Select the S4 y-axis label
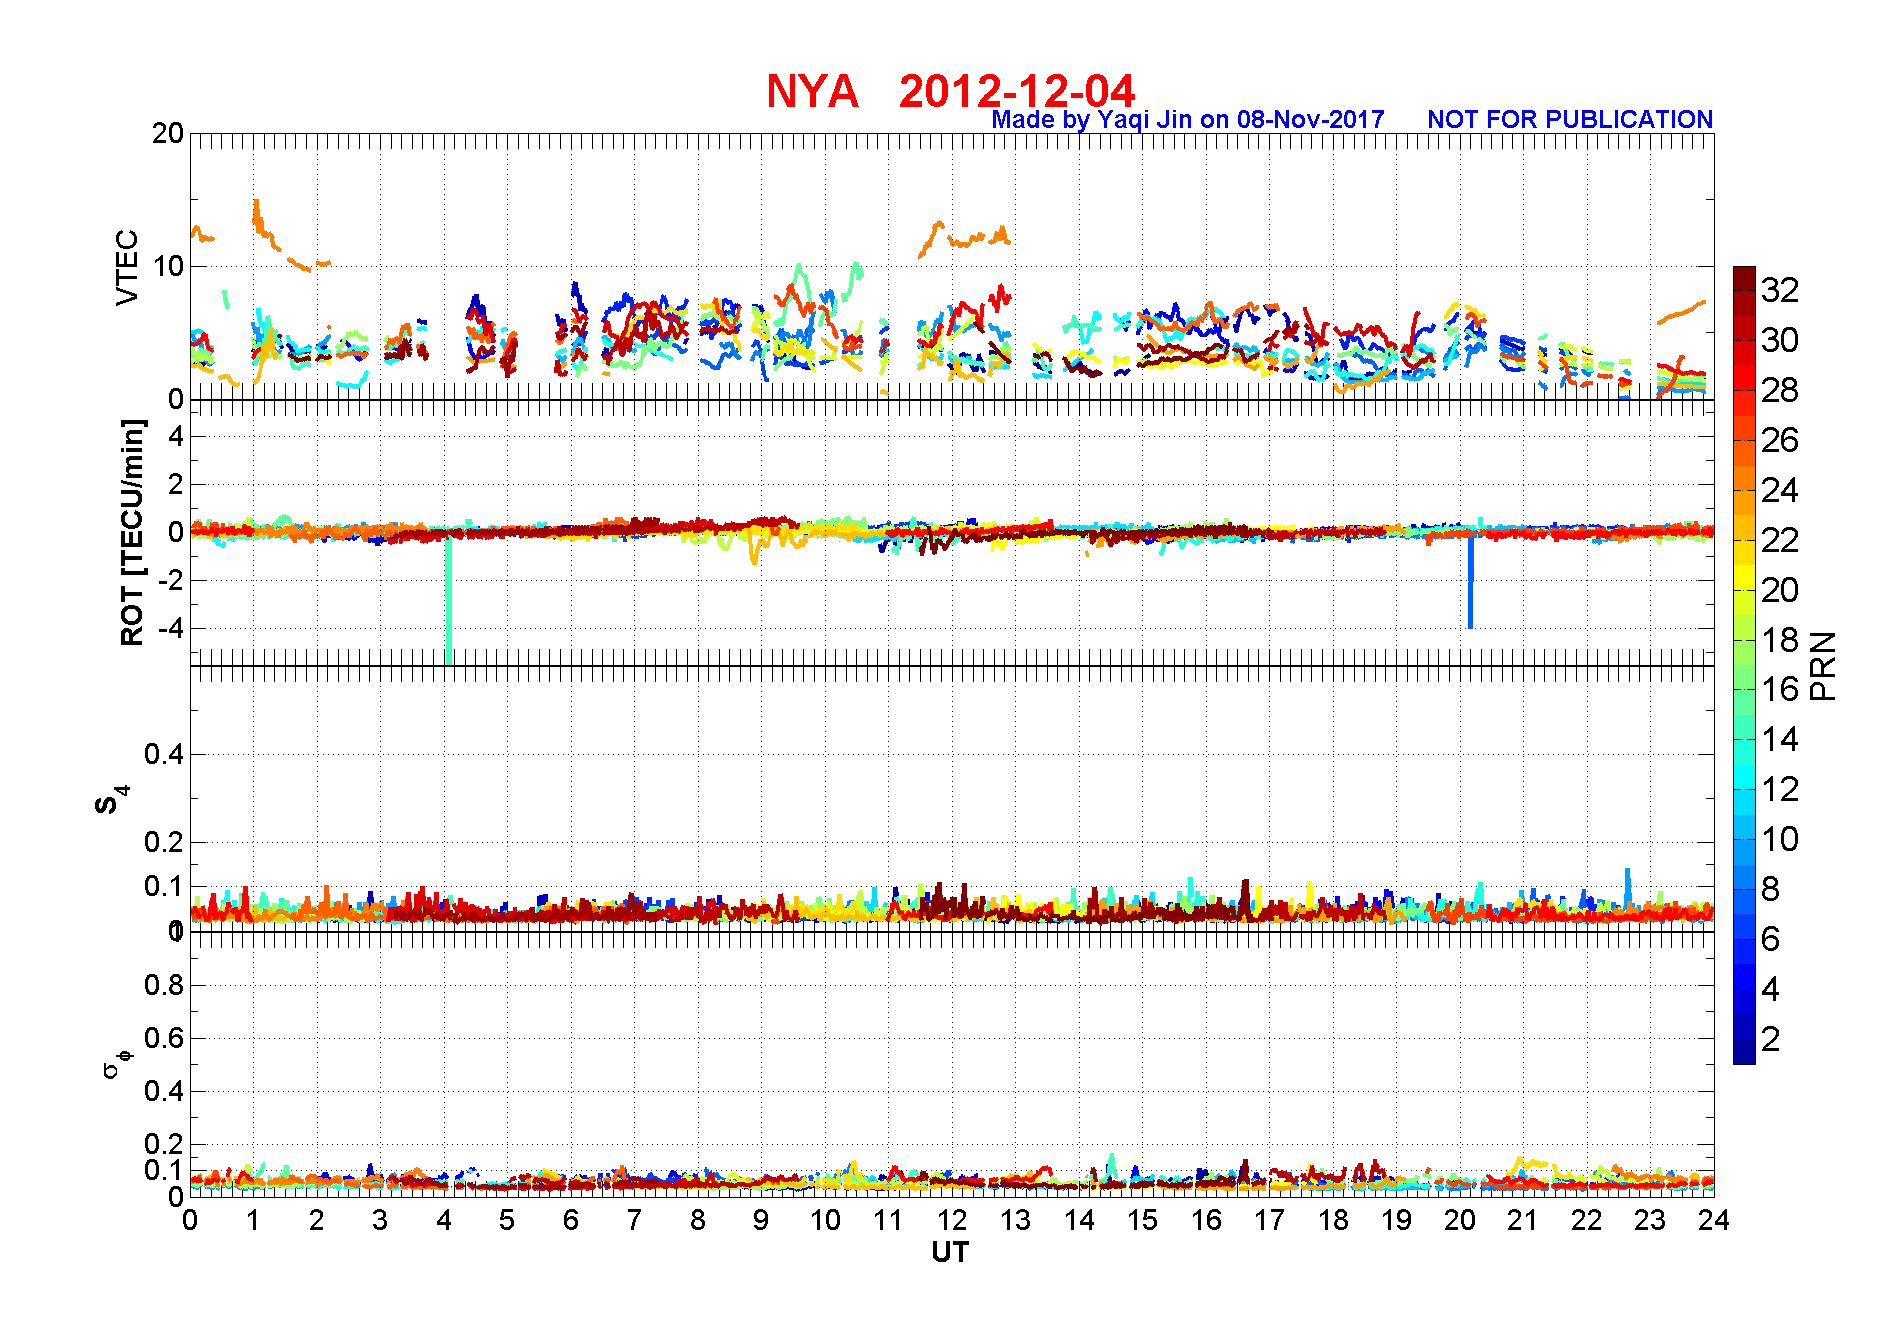1904x1330 pixels. tap(111, 800)
